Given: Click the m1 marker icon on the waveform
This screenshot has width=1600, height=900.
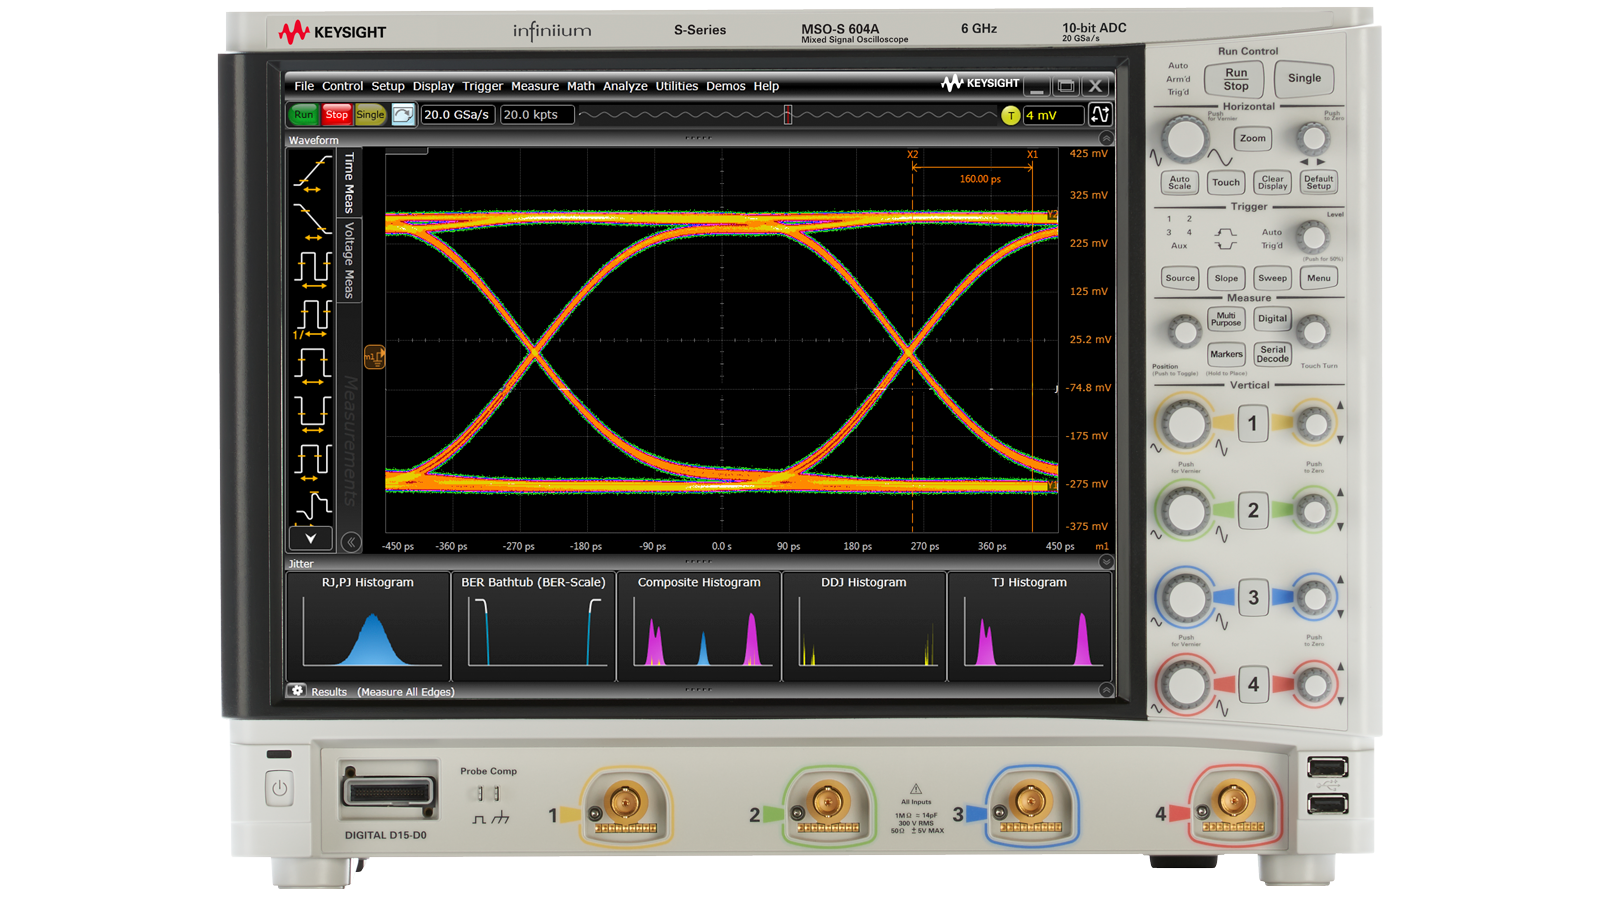Looking at the screenshot, I should click(x=373, y=357).
